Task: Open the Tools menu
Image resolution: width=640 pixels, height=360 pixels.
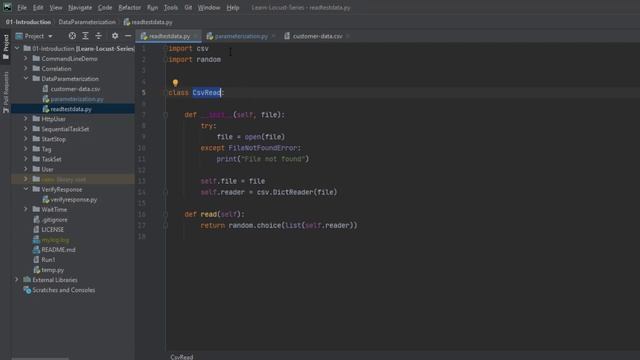Action: coord(171,8)
